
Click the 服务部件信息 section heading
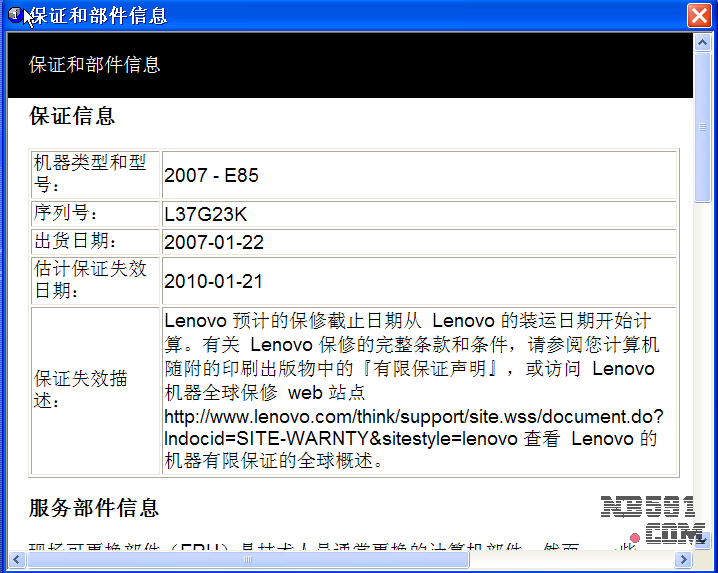point(94,508)
